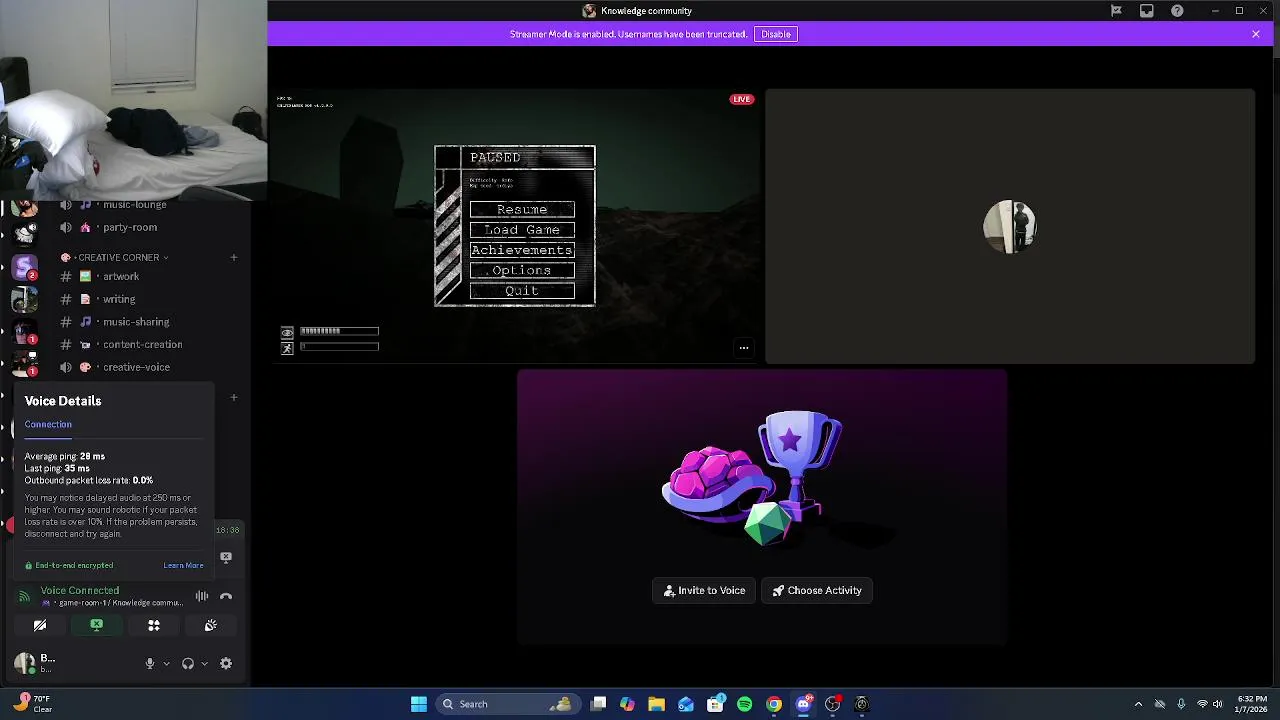Open the inbox icon in title bar
Screen dimensions: 1280x720
tap(1147, 11)
